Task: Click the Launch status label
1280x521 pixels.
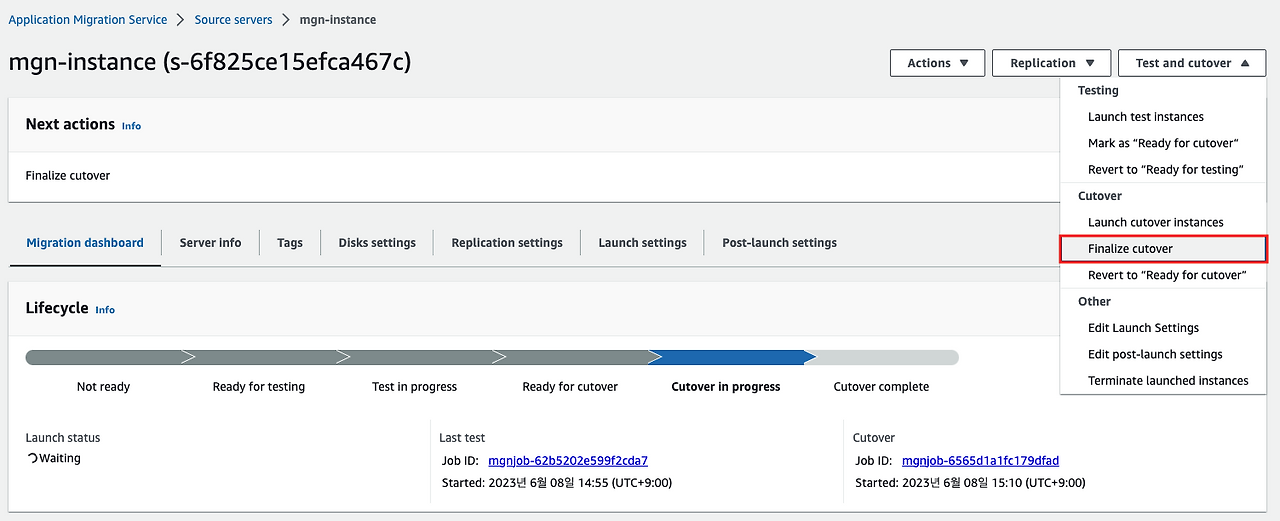Action: pos(63,438)
